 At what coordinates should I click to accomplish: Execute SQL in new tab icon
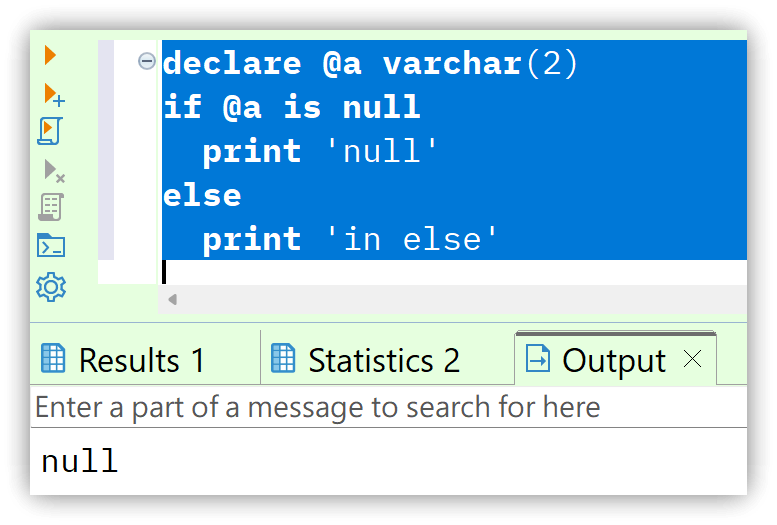[54, 94]
